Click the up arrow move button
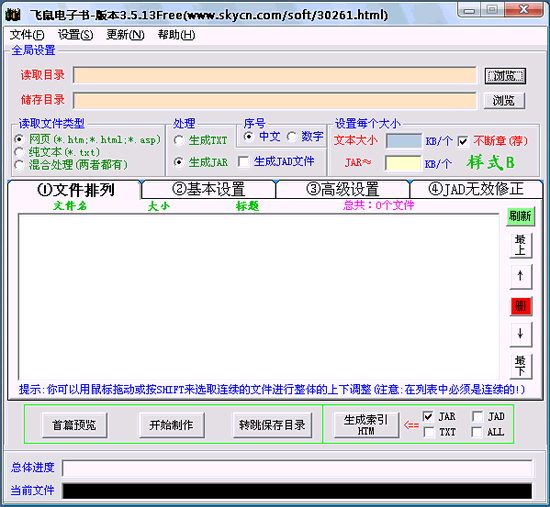The height and width of the screenshot is (507, 550). 521,276
